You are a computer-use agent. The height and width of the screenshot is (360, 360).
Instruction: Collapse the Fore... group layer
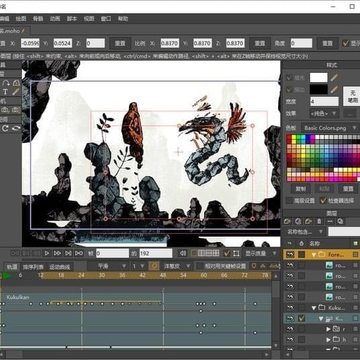pyautogui.click(x=314, y=255)
